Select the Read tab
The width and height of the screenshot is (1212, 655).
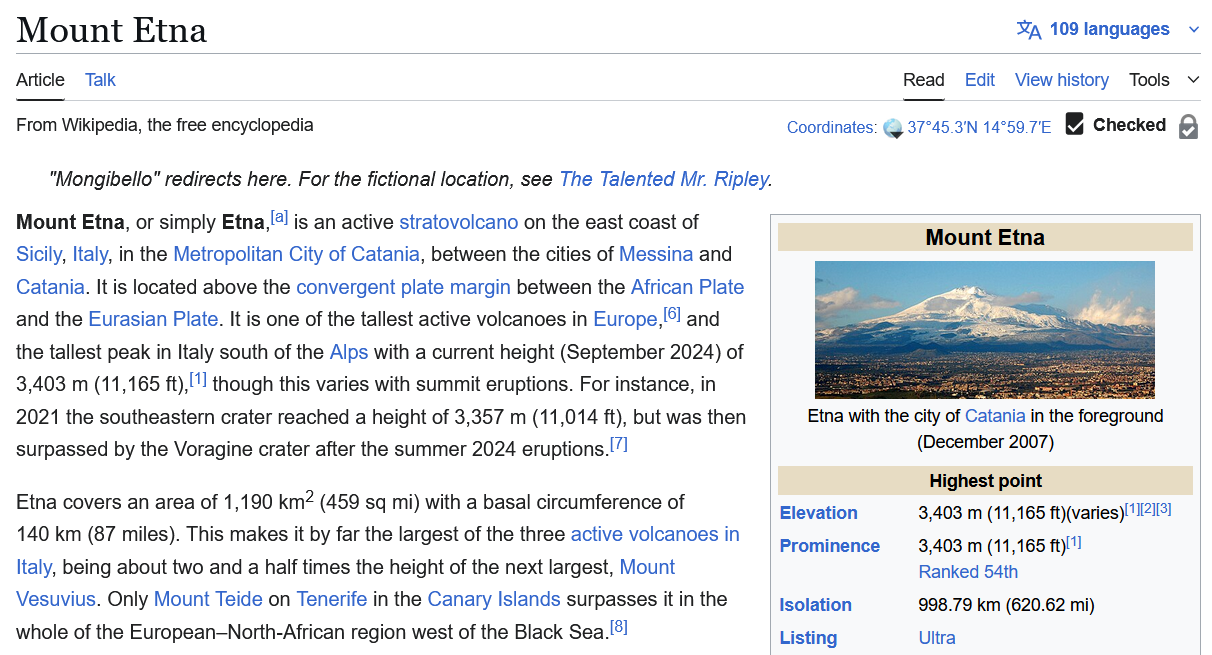[924, 80]
